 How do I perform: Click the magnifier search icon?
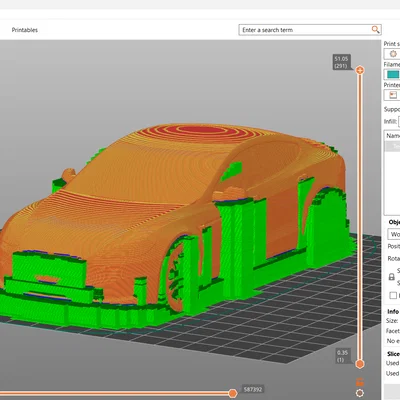376,30
